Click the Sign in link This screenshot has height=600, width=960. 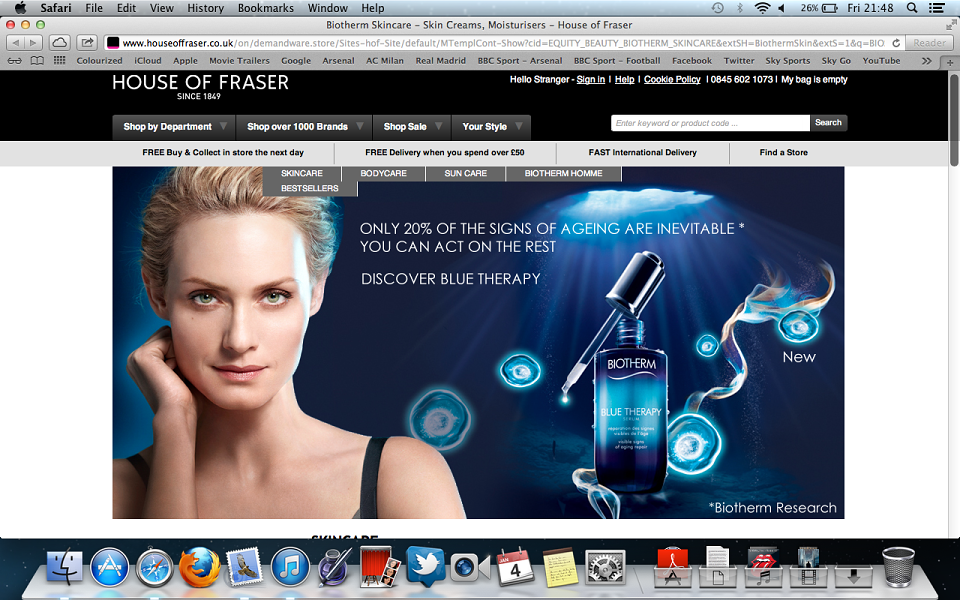pos(591,80)
